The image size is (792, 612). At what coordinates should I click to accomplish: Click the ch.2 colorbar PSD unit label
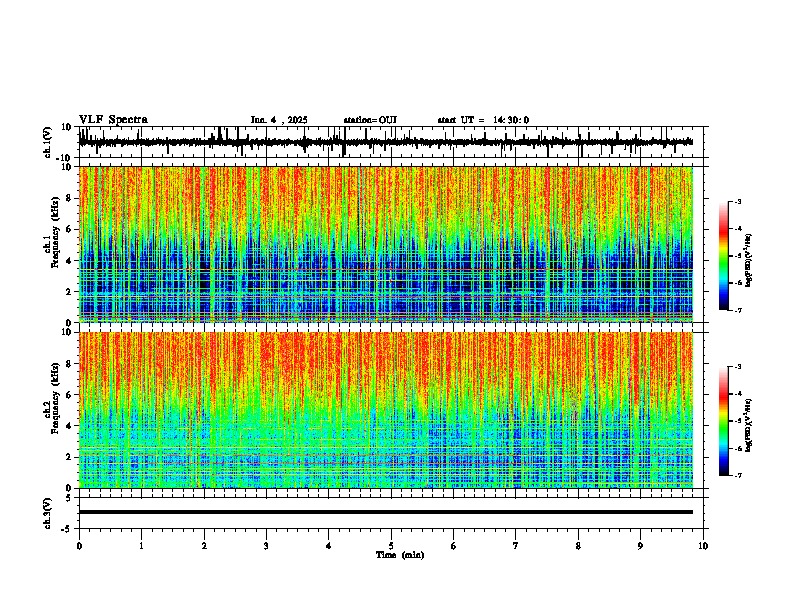(x=749, y=426)
